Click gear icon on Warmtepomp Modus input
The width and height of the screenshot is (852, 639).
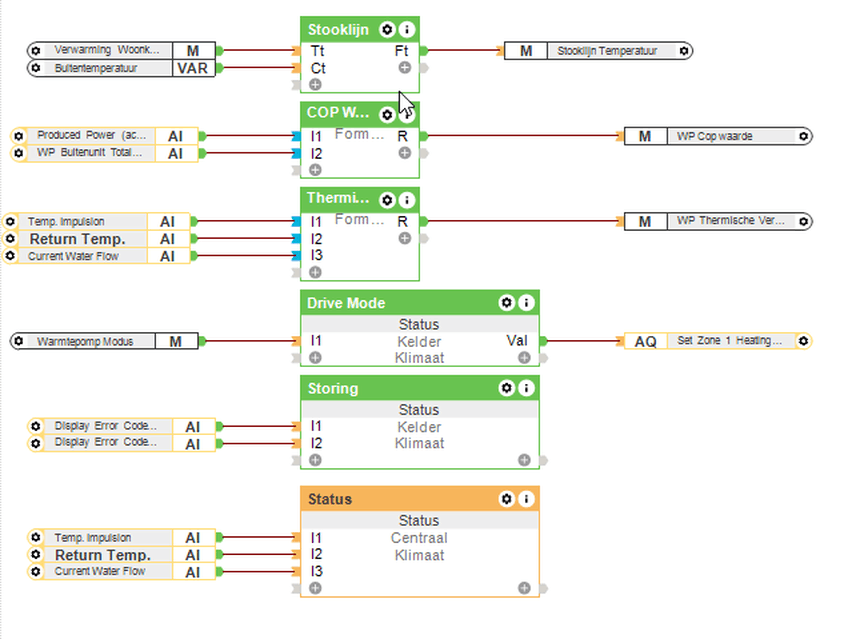pos(18,341)
